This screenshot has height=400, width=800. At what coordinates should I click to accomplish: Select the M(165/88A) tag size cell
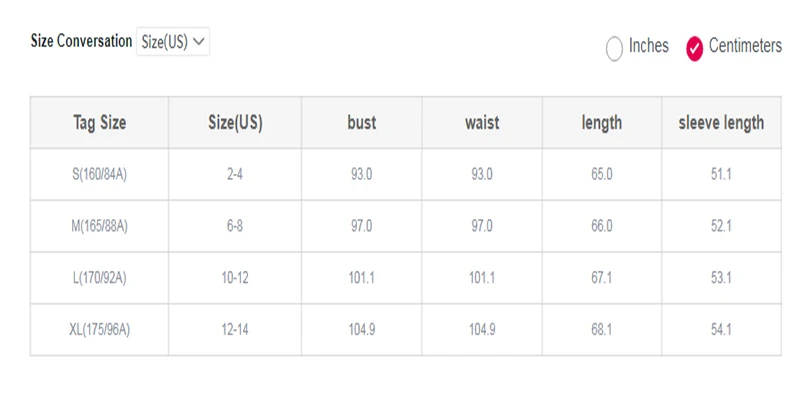(x=99, y=226)
